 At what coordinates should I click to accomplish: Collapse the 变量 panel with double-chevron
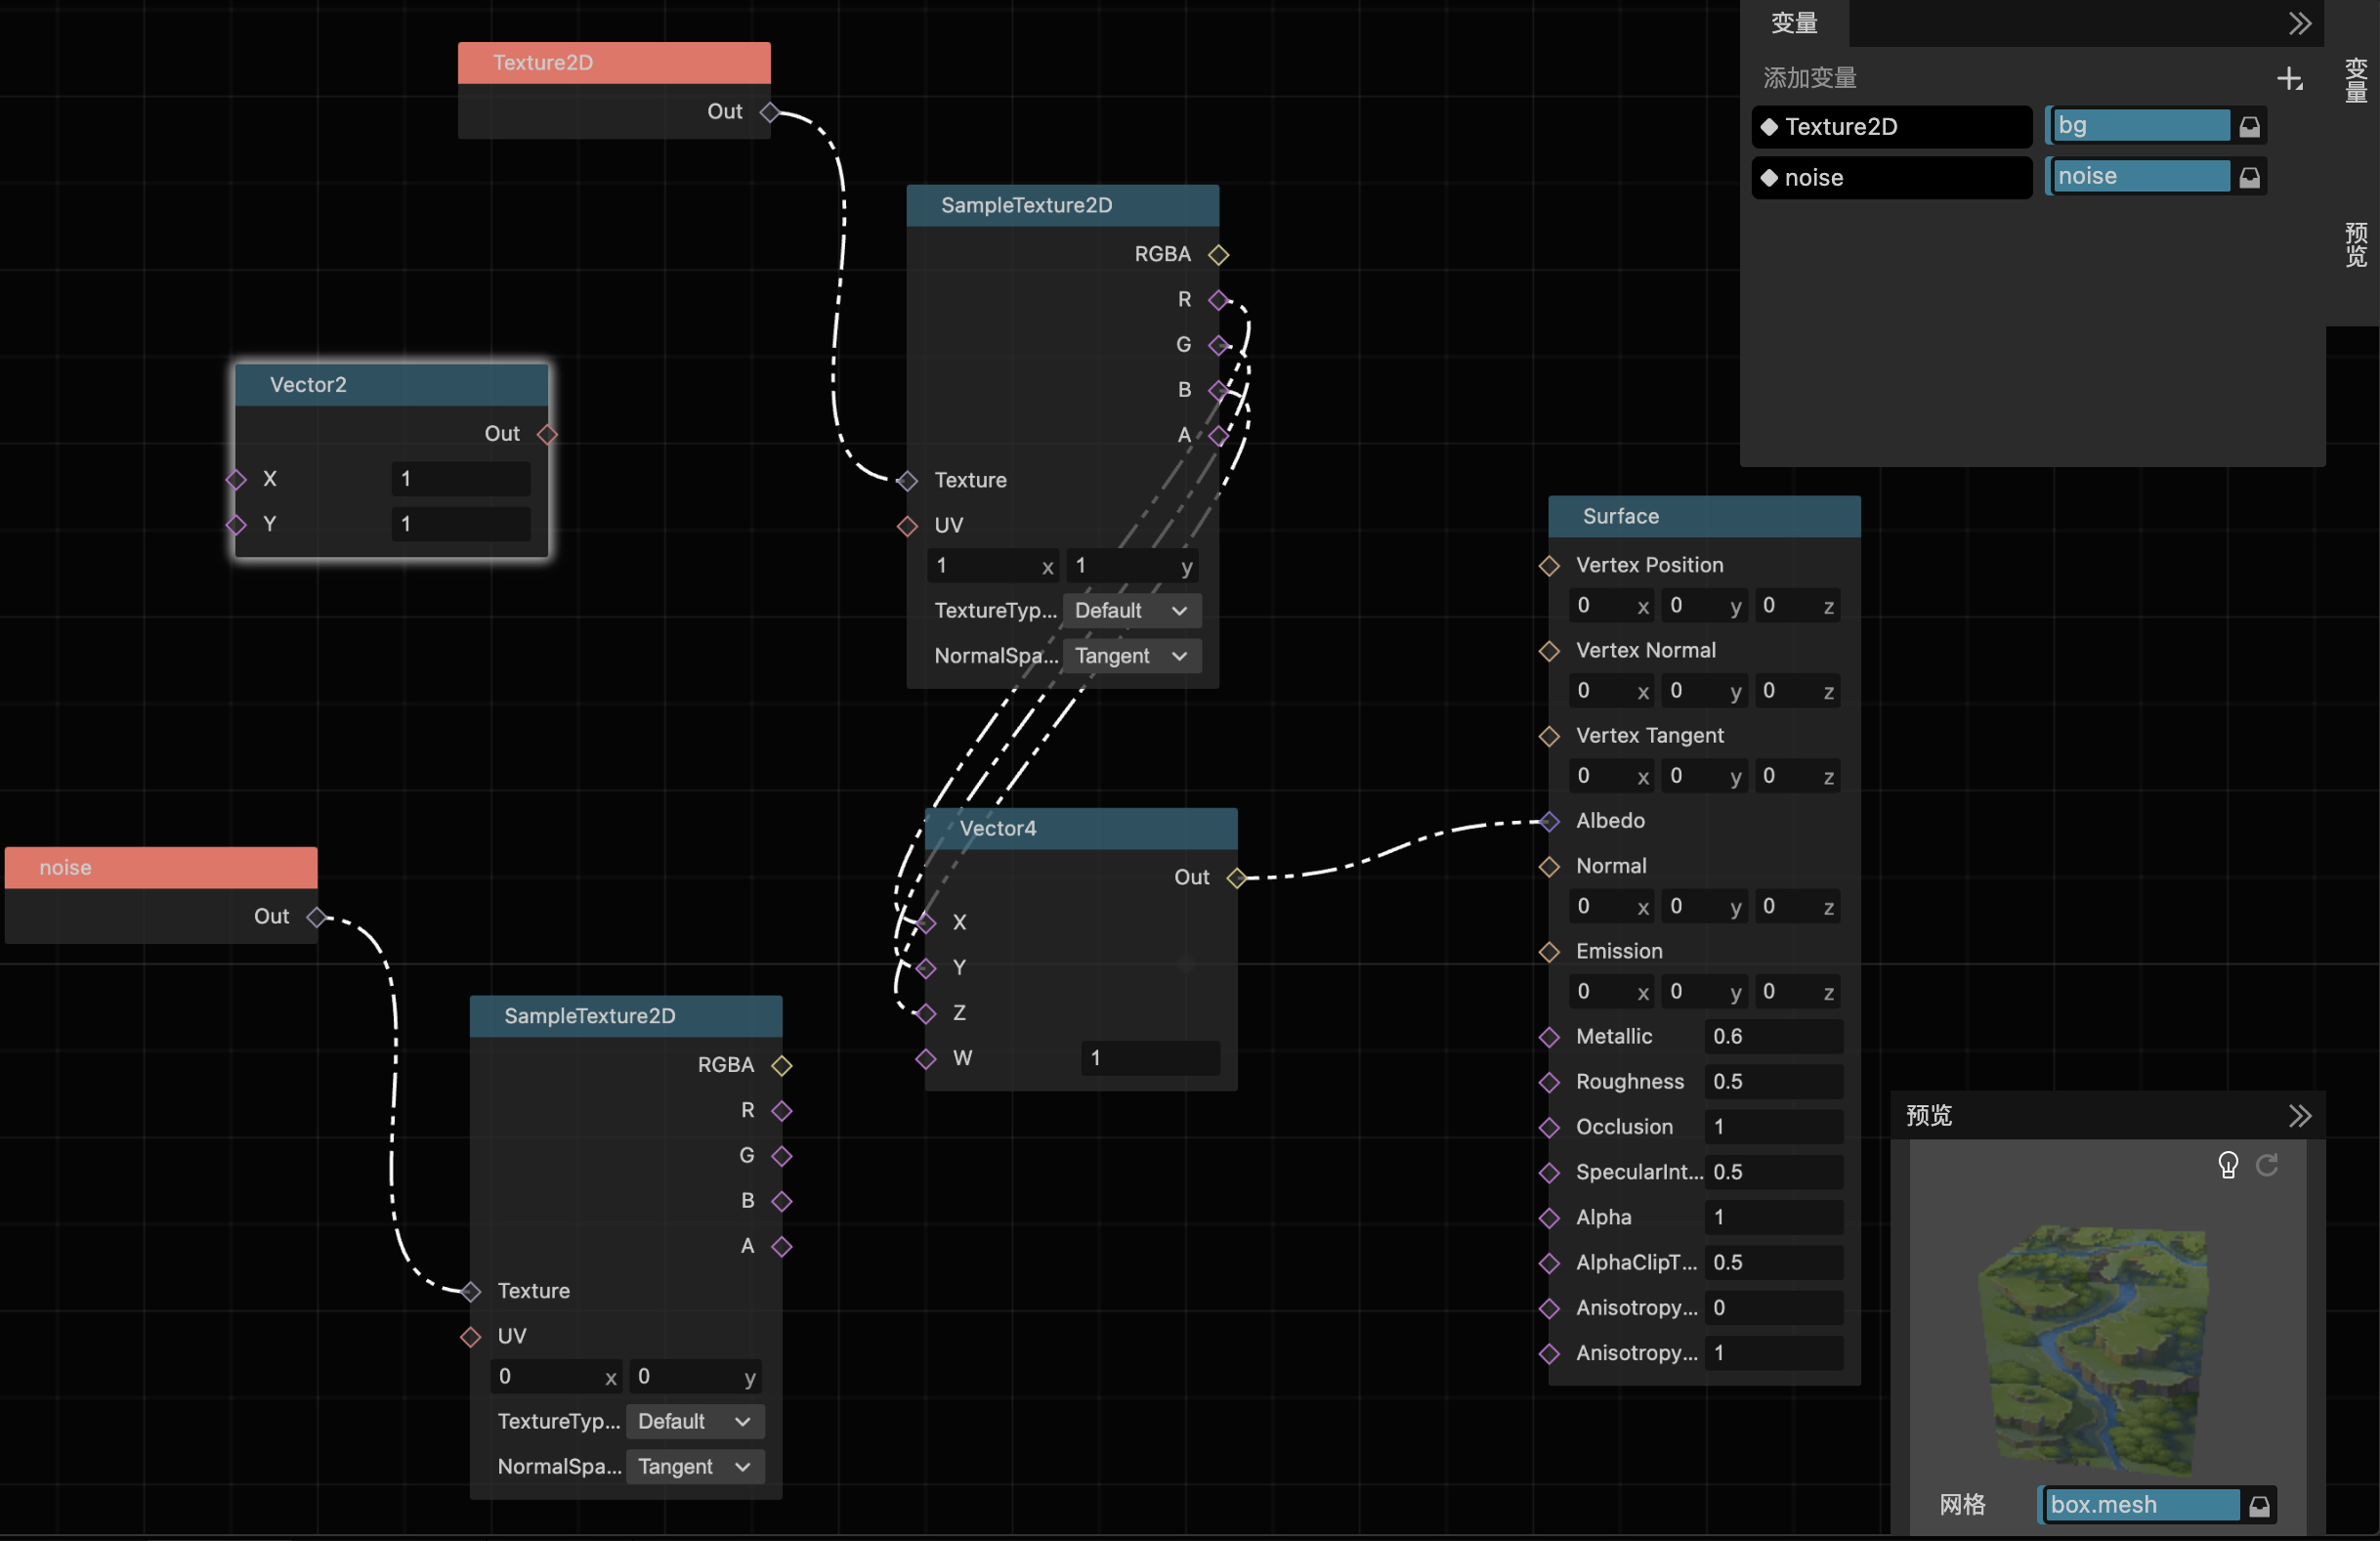(2299, 23)
